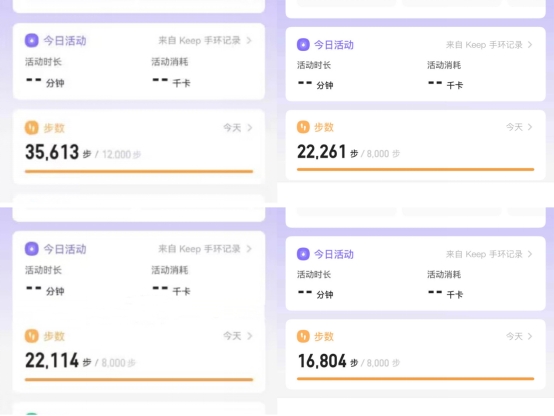
Task: Tap purple 今日活动 icon above 22,114 steps
Action: pyautogui.click(x=31, y=249)
